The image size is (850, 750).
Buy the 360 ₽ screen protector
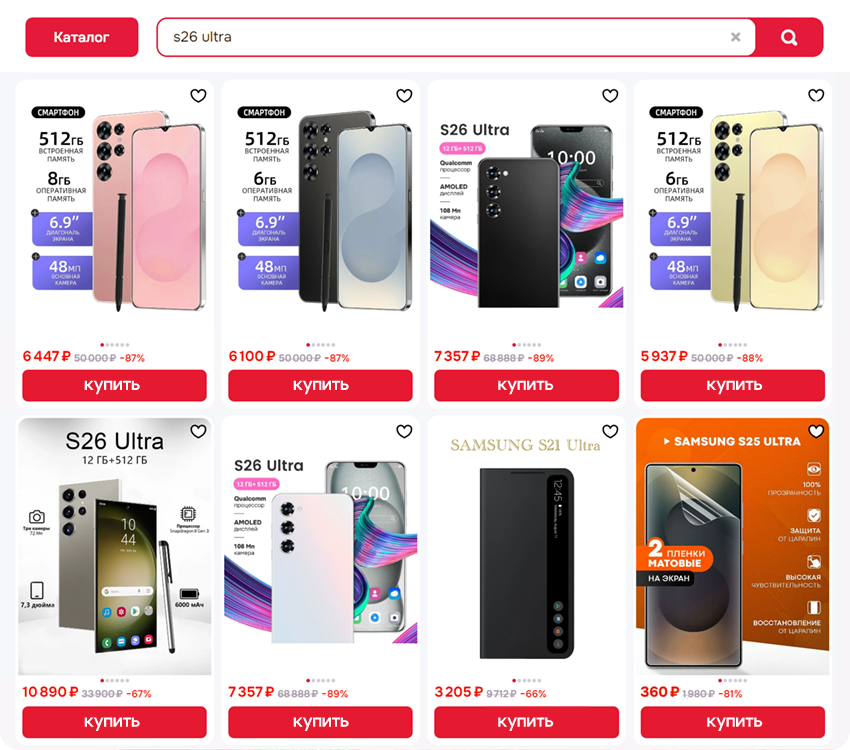click(x=733, y=722)
